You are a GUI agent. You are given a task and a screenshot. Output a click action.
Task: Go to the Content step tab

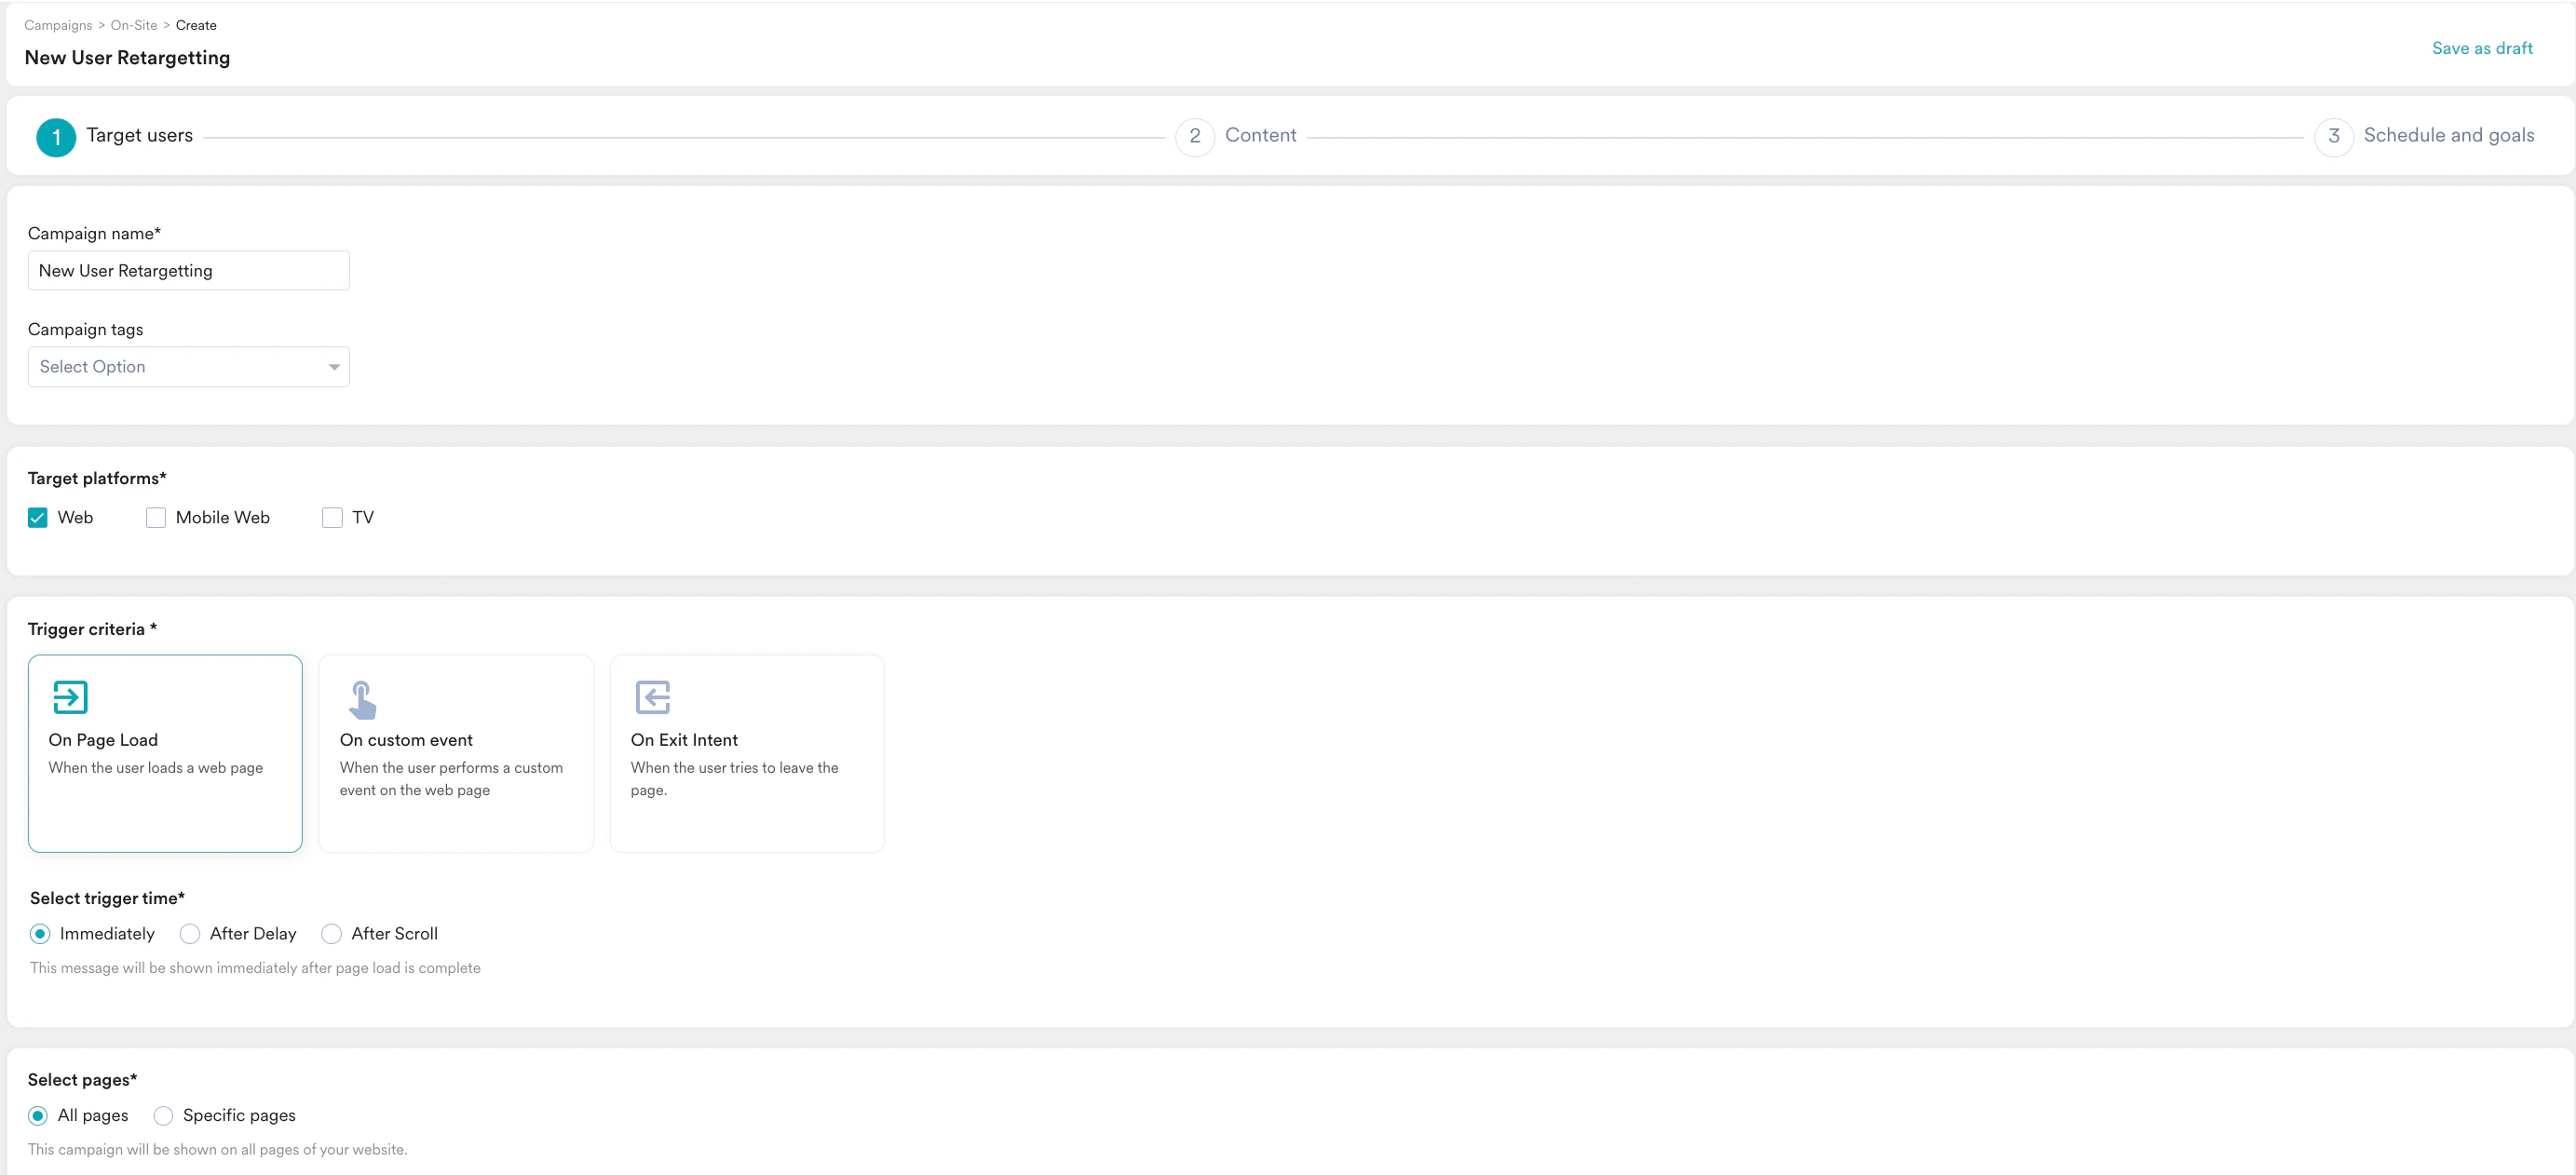tap(1260, 136)
